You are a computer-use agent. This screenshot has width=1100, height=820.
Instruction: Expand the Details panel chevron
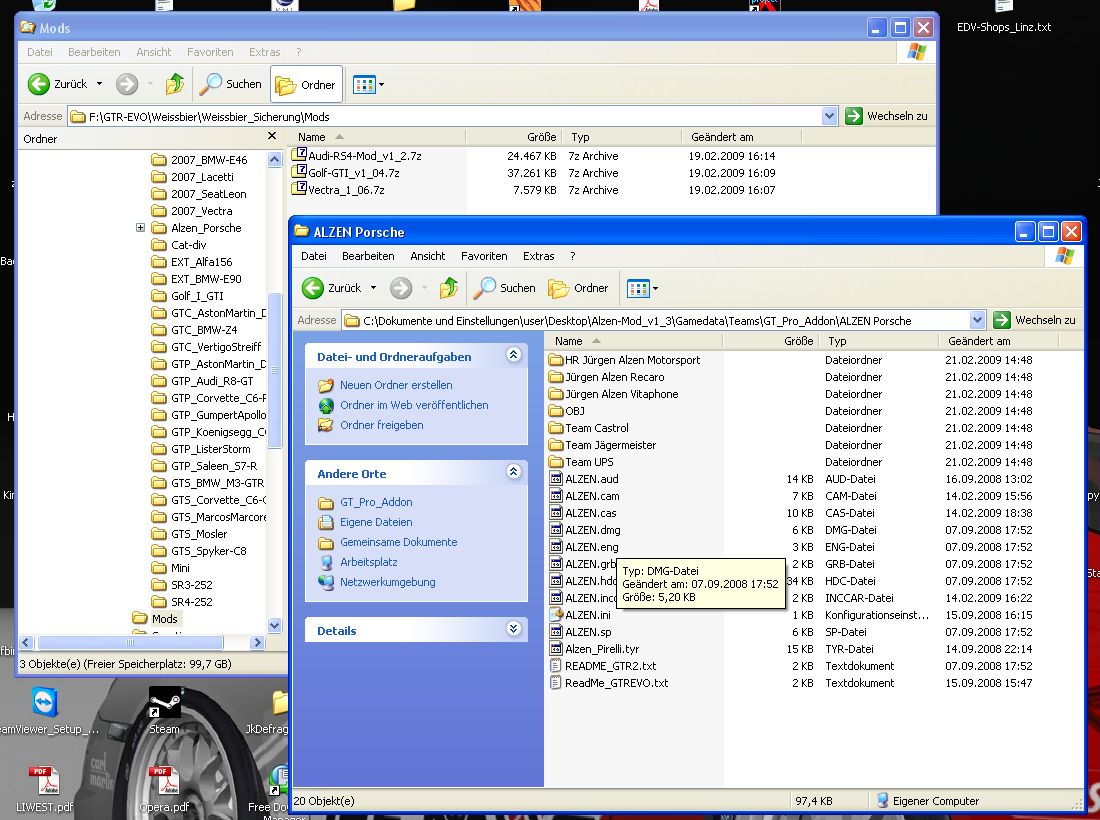point(513,629)
